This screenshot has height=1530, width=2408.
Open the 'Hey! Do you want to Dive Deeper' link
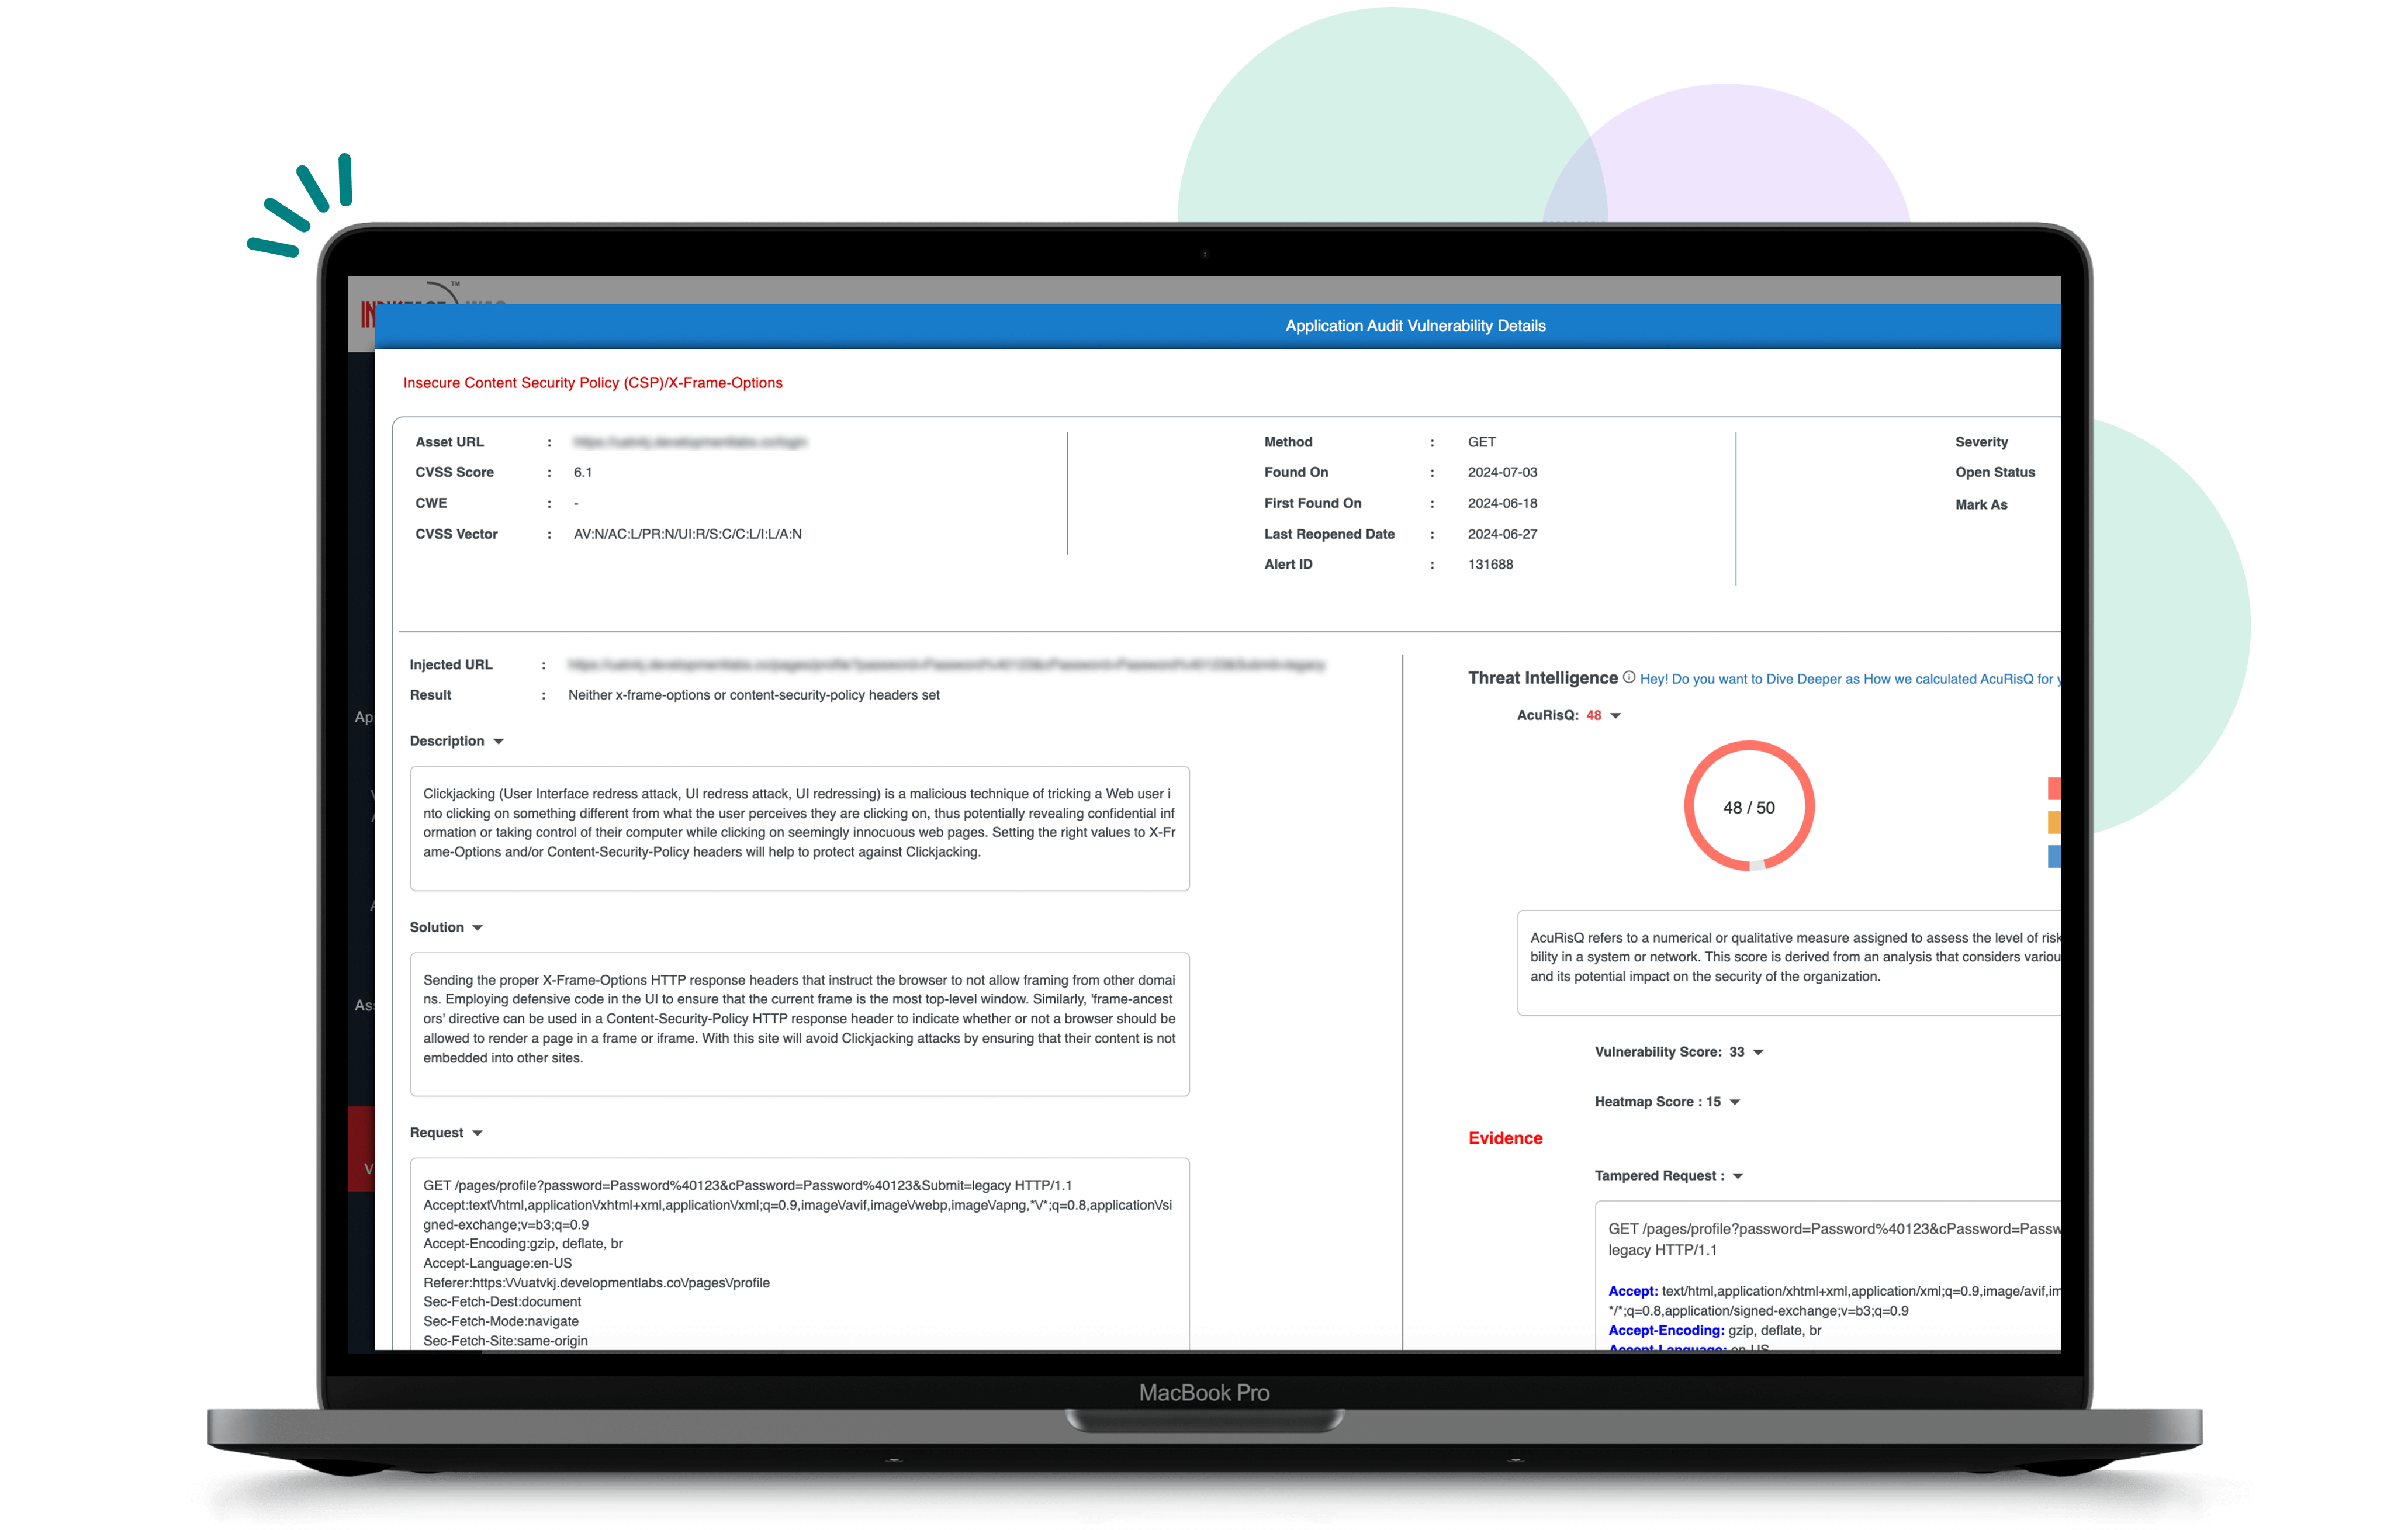(1849, 679)
